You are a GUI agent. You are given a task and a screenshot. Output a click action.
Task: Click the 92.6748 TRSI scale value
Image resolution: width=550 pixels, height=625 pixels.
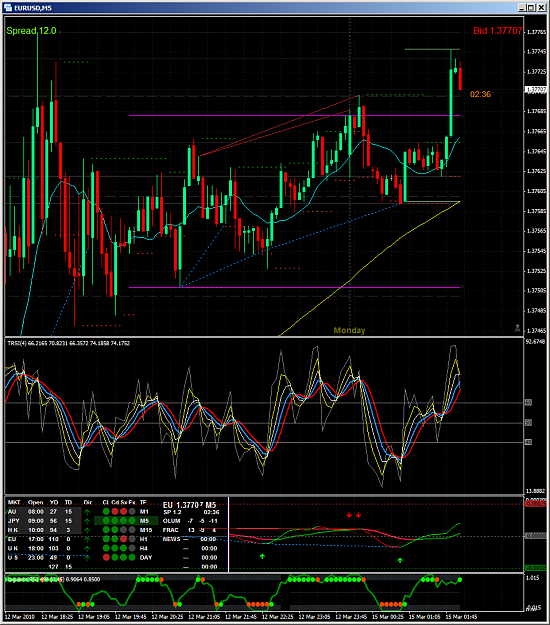[536, 342]
